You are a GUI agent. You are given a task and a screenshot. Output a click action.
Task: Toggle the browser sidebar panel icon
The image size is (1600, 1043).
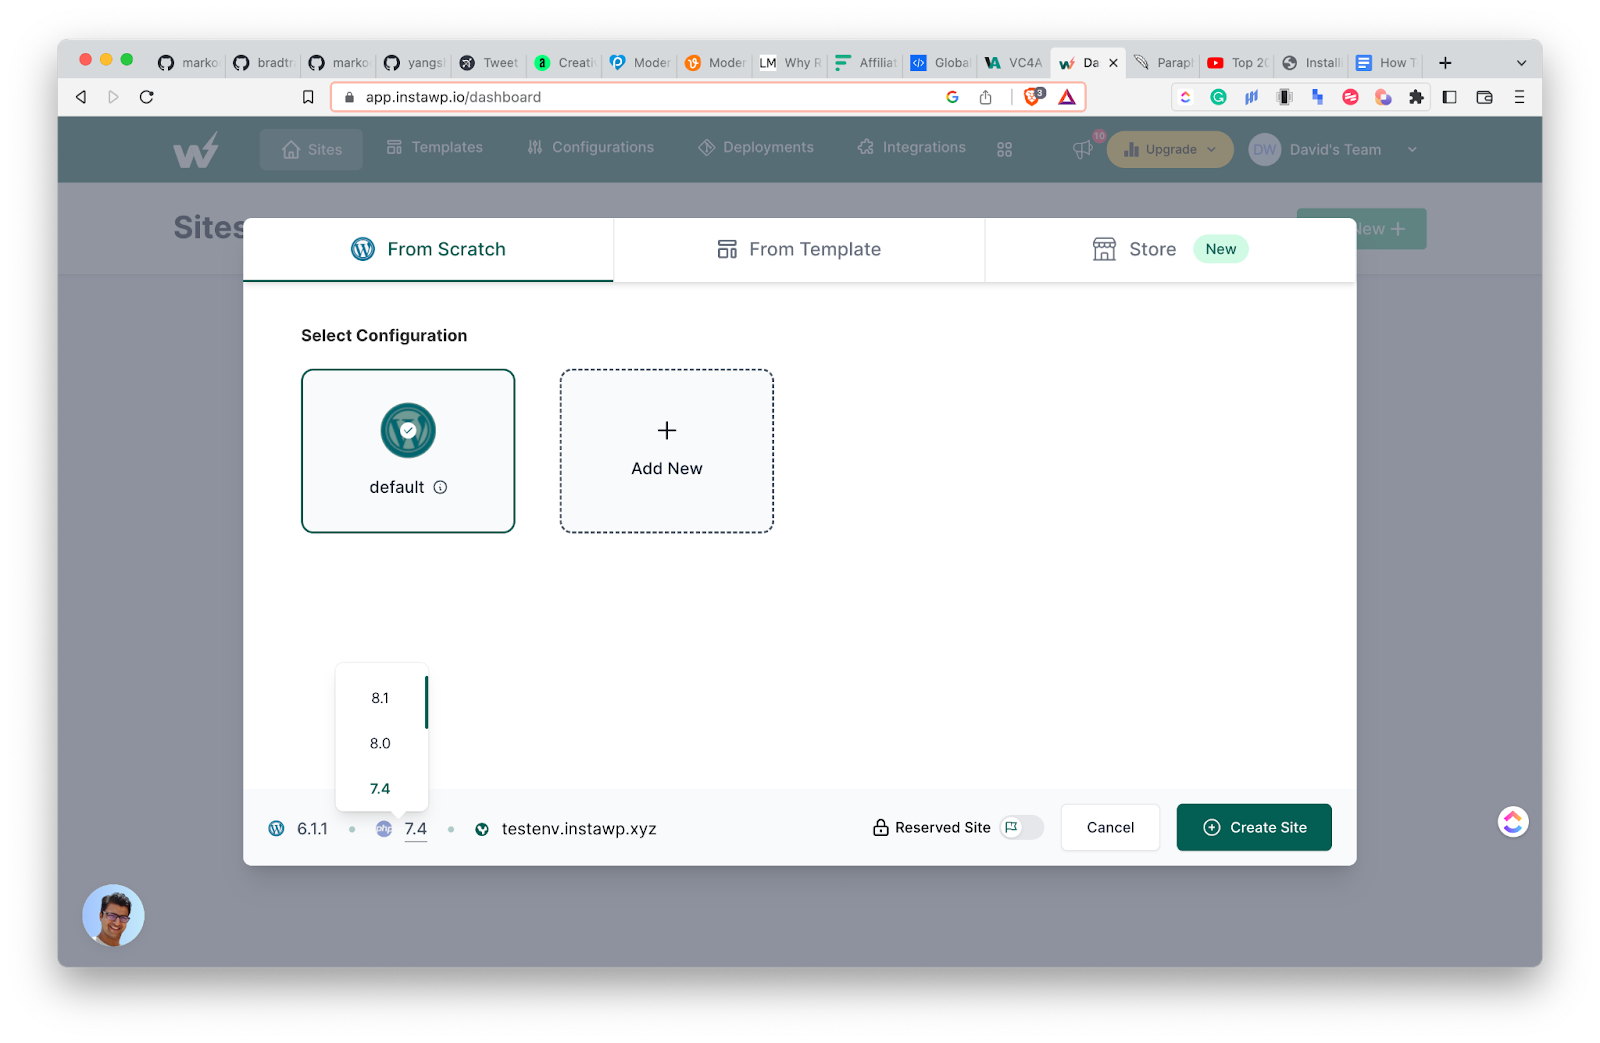[1449, 97]
